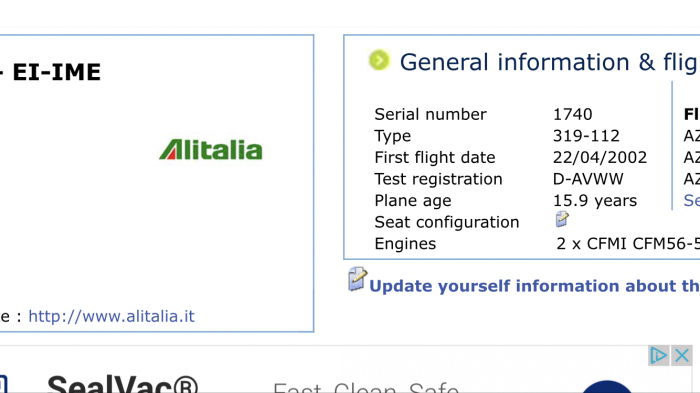Click the plane age value 15.9 years

coord(595,201)
